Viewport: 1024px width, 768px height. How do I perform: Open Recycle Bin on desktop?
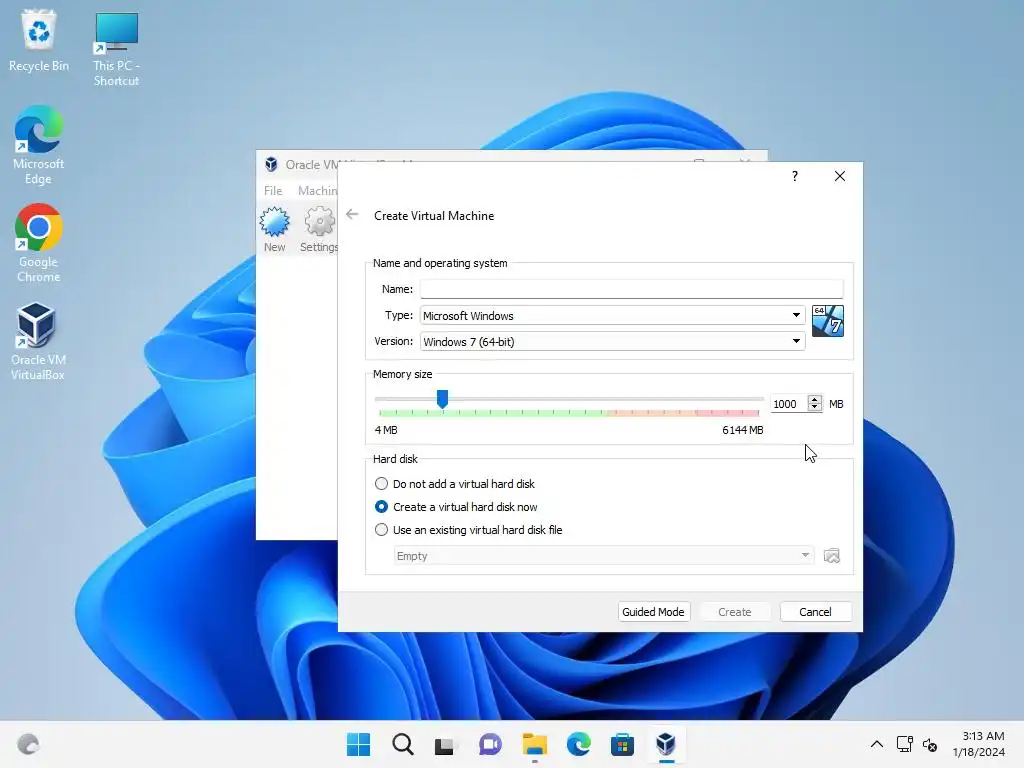39,40
